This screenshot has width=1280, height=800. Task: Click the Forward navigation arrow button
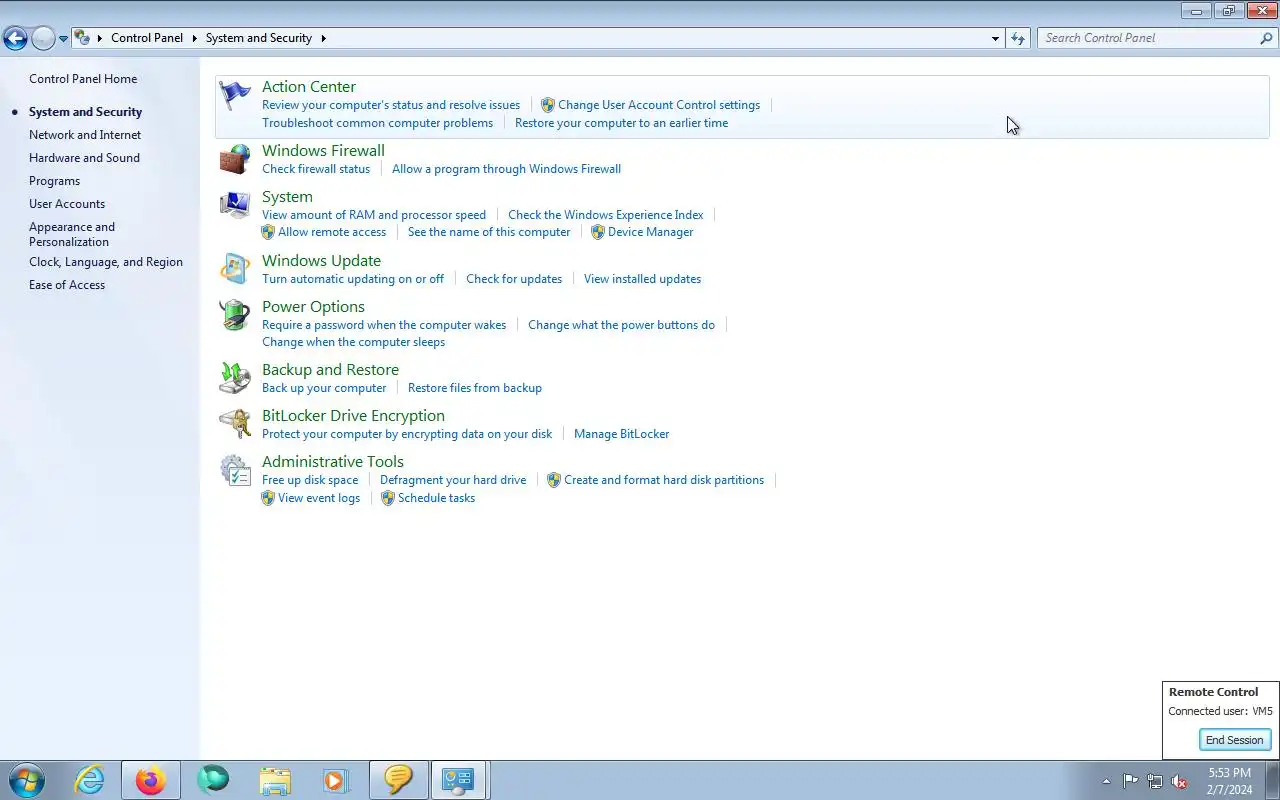click(x=43, y=38)
